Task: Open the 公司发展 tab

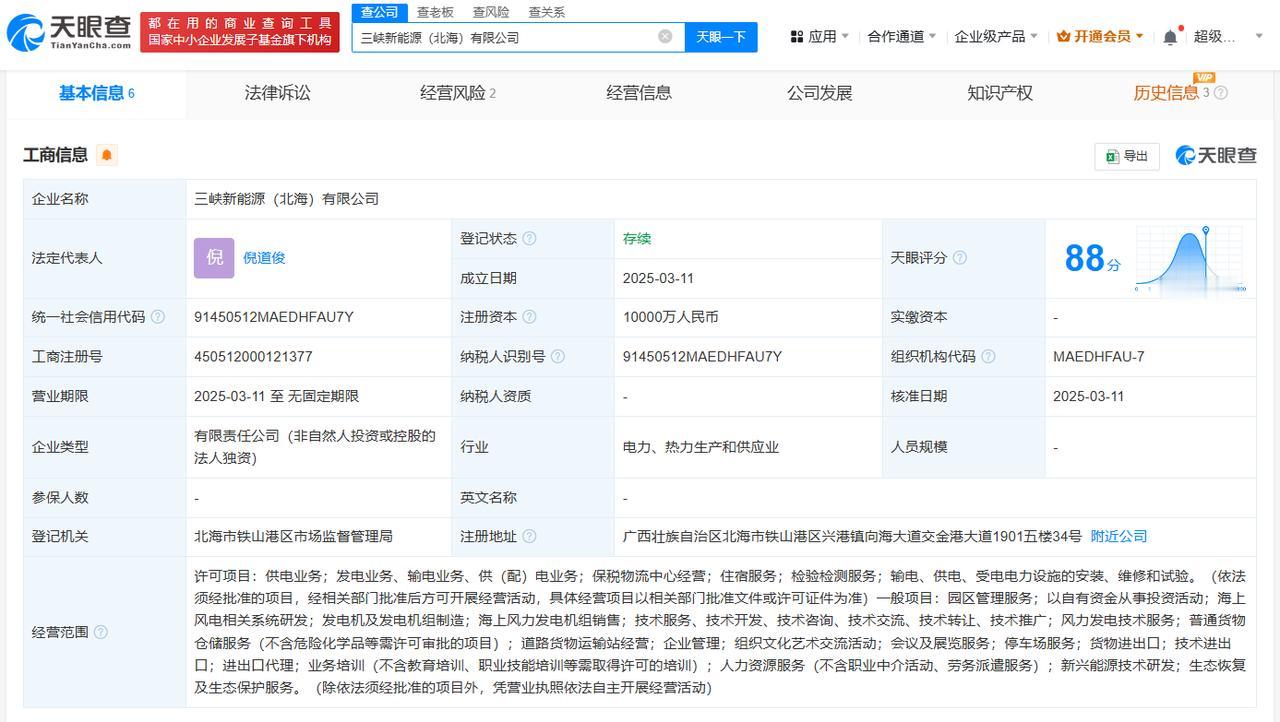Action: point(819,93)
